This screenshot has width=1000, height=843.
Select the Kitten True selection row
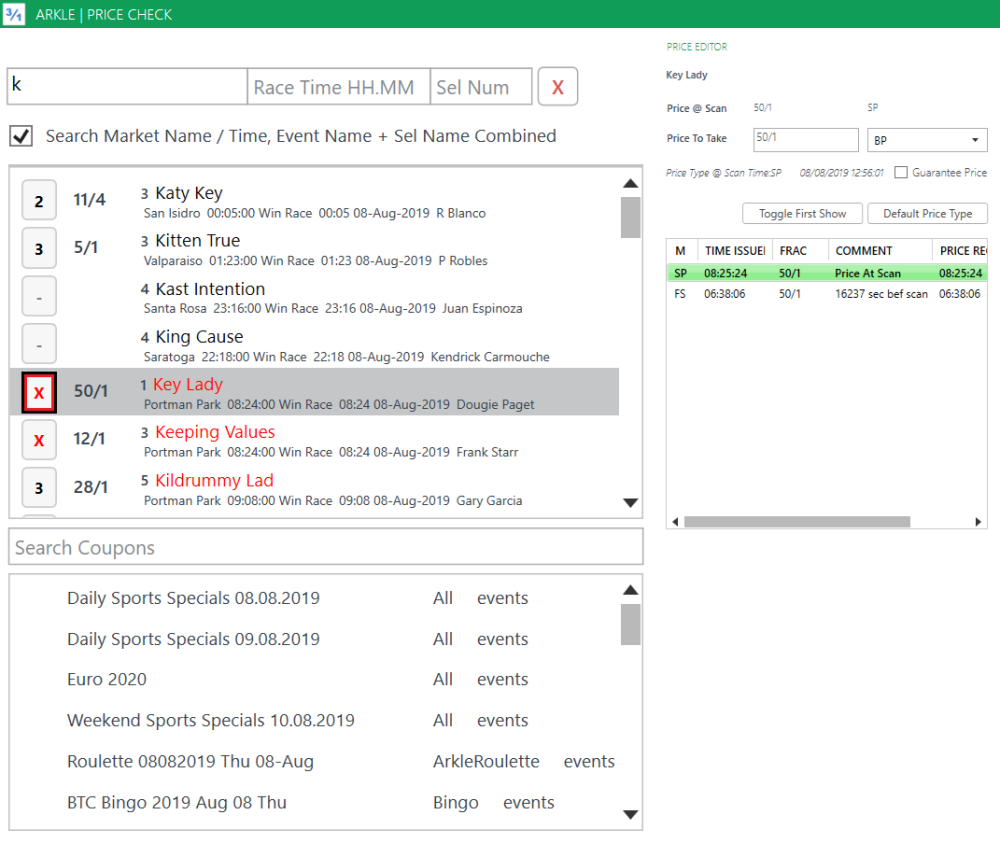(x=314, y=248)
